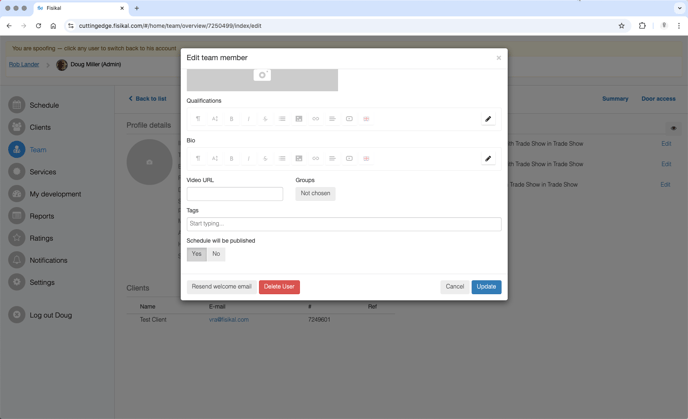Viewport: 688px width, 419px height.
Task: Open the Qualifications font size icon
Action: coord(215,119)
